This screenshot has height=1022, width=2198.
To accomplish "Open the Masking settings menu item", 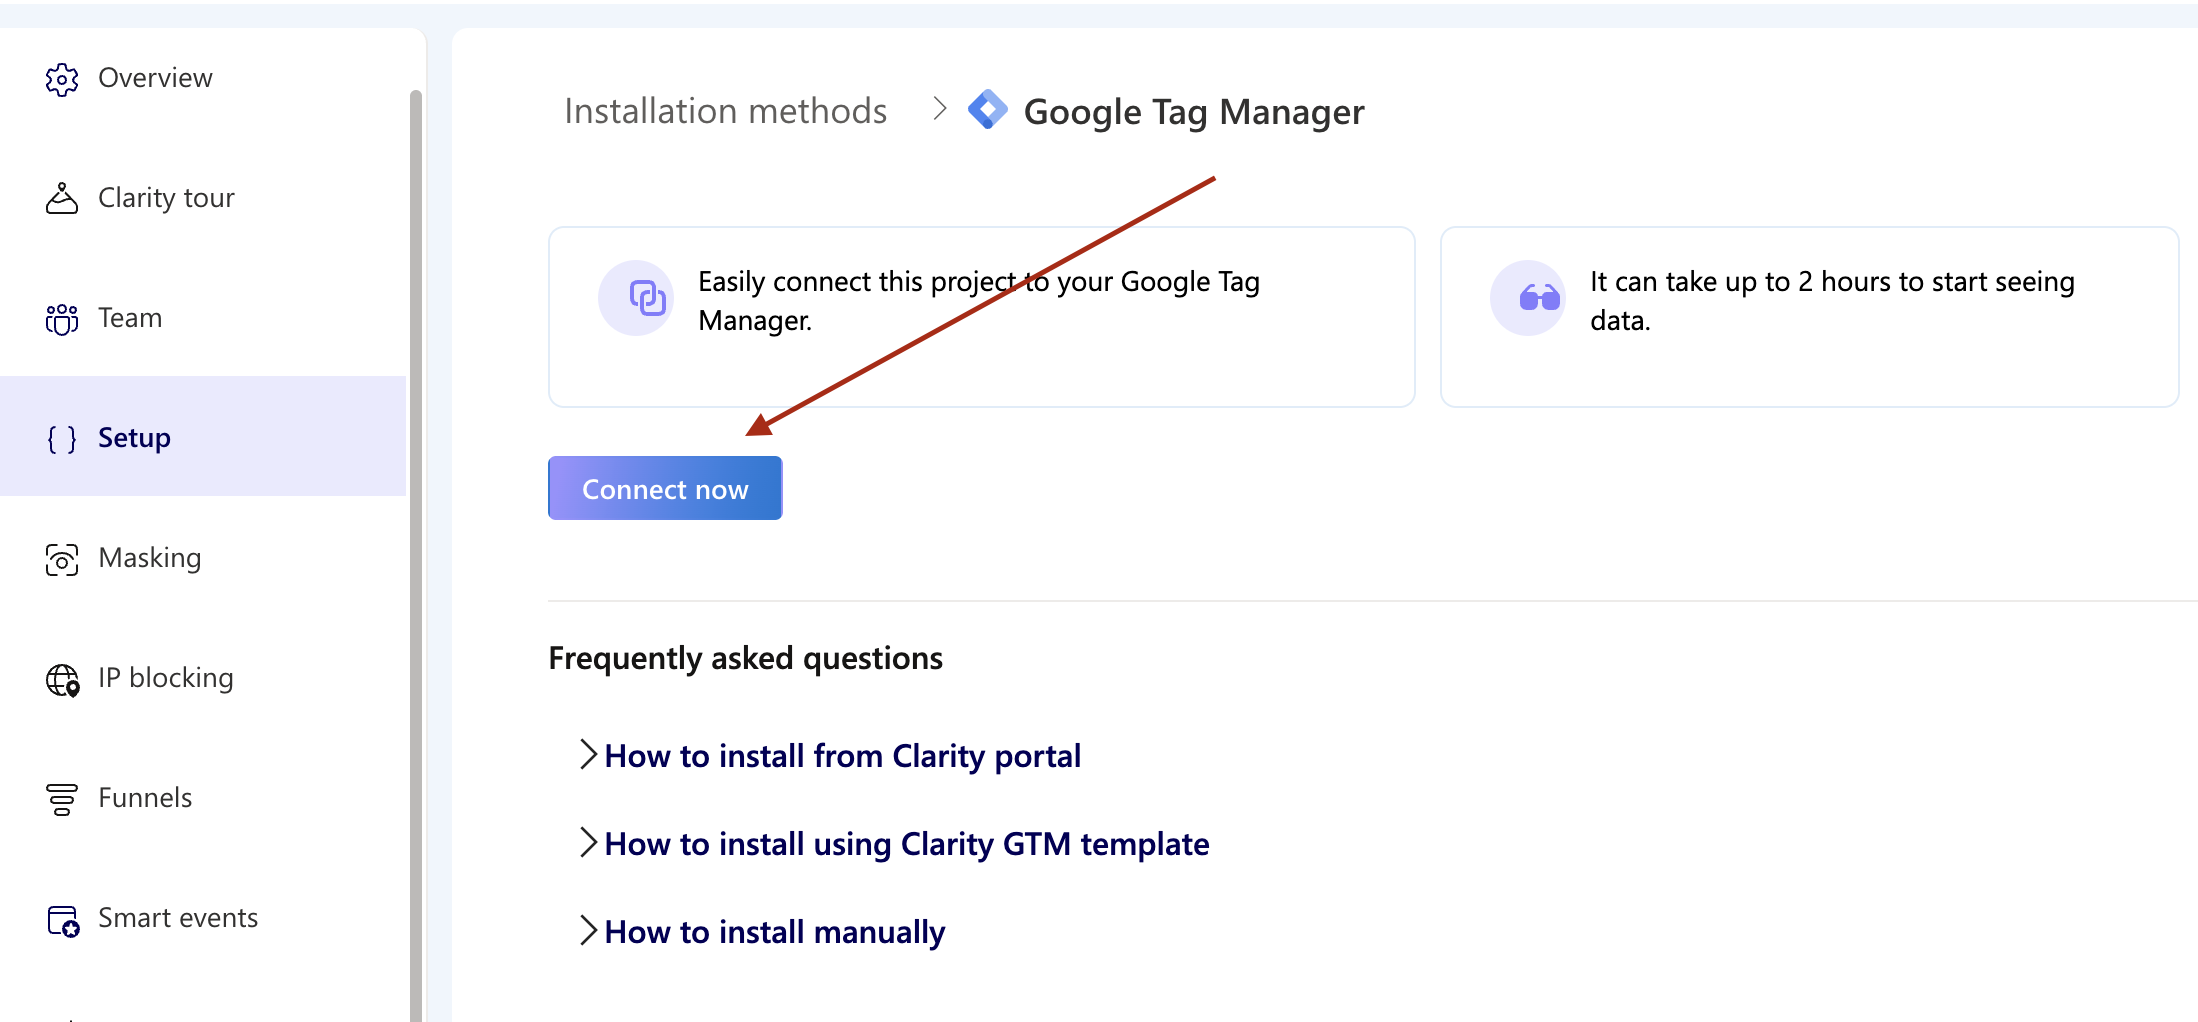I will click(150, 558).
